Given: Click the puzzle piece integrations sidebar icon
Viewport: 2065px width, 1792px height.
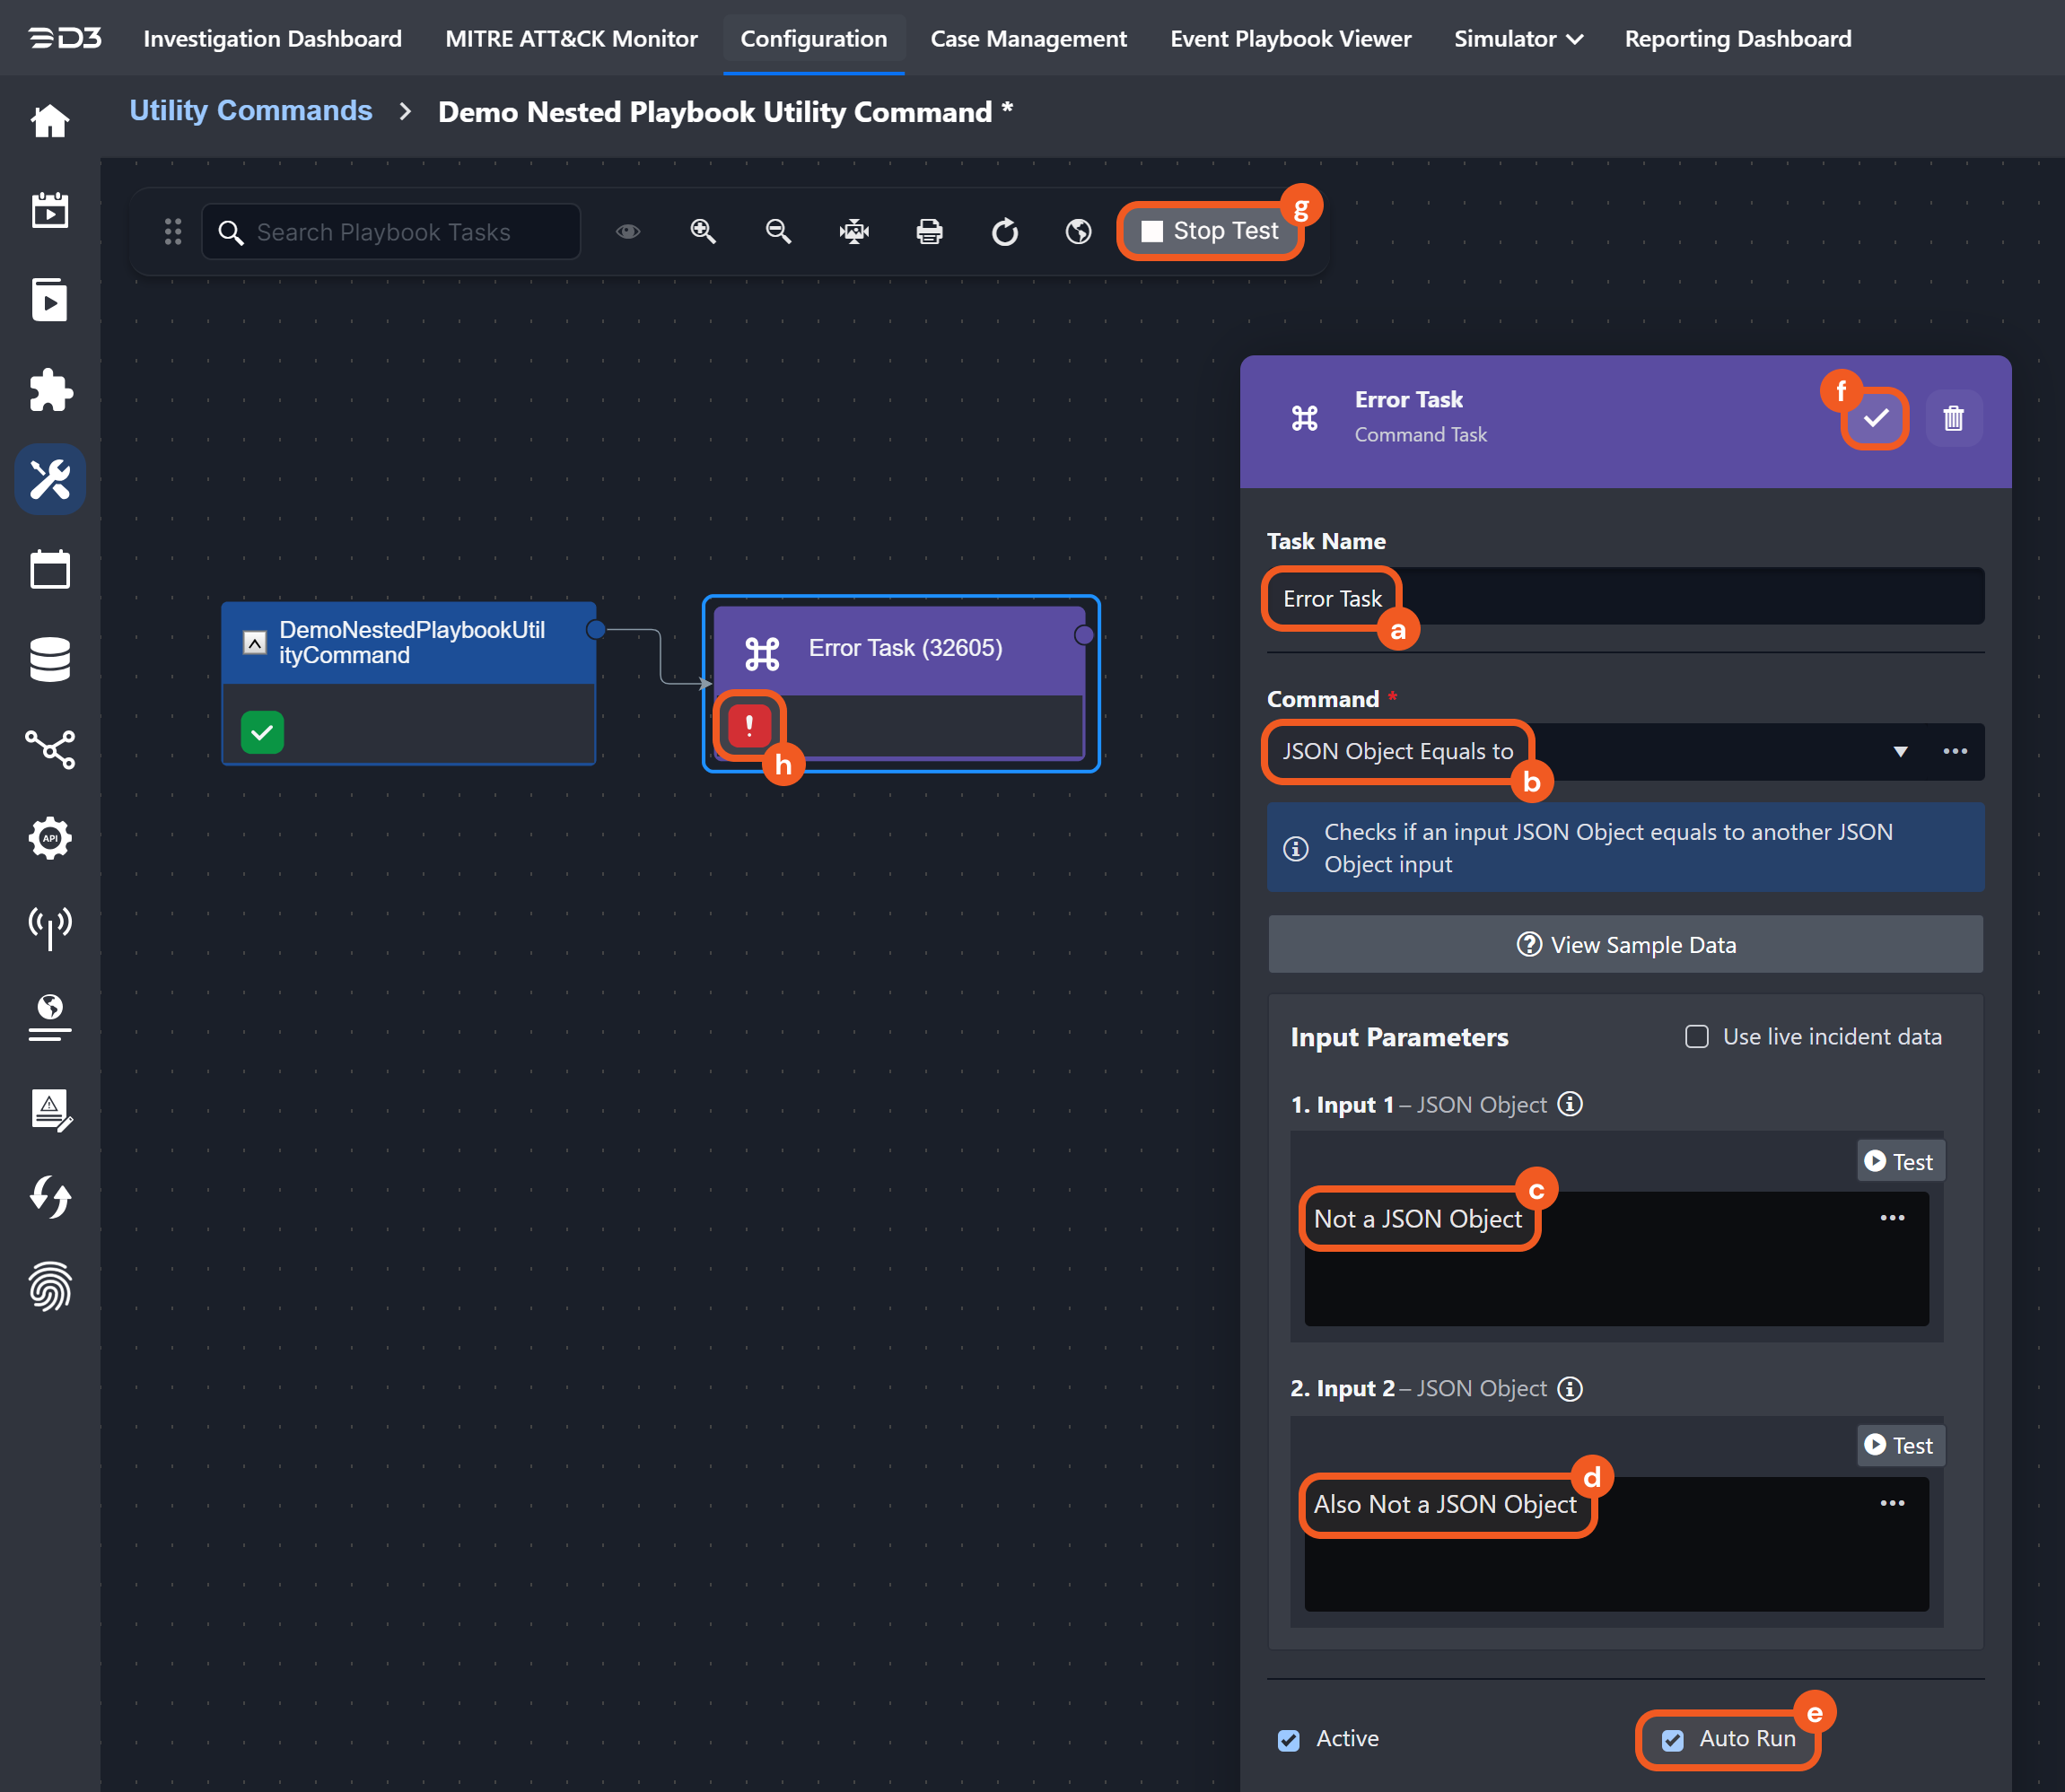Looking at the screenshot, I should 50,390.
